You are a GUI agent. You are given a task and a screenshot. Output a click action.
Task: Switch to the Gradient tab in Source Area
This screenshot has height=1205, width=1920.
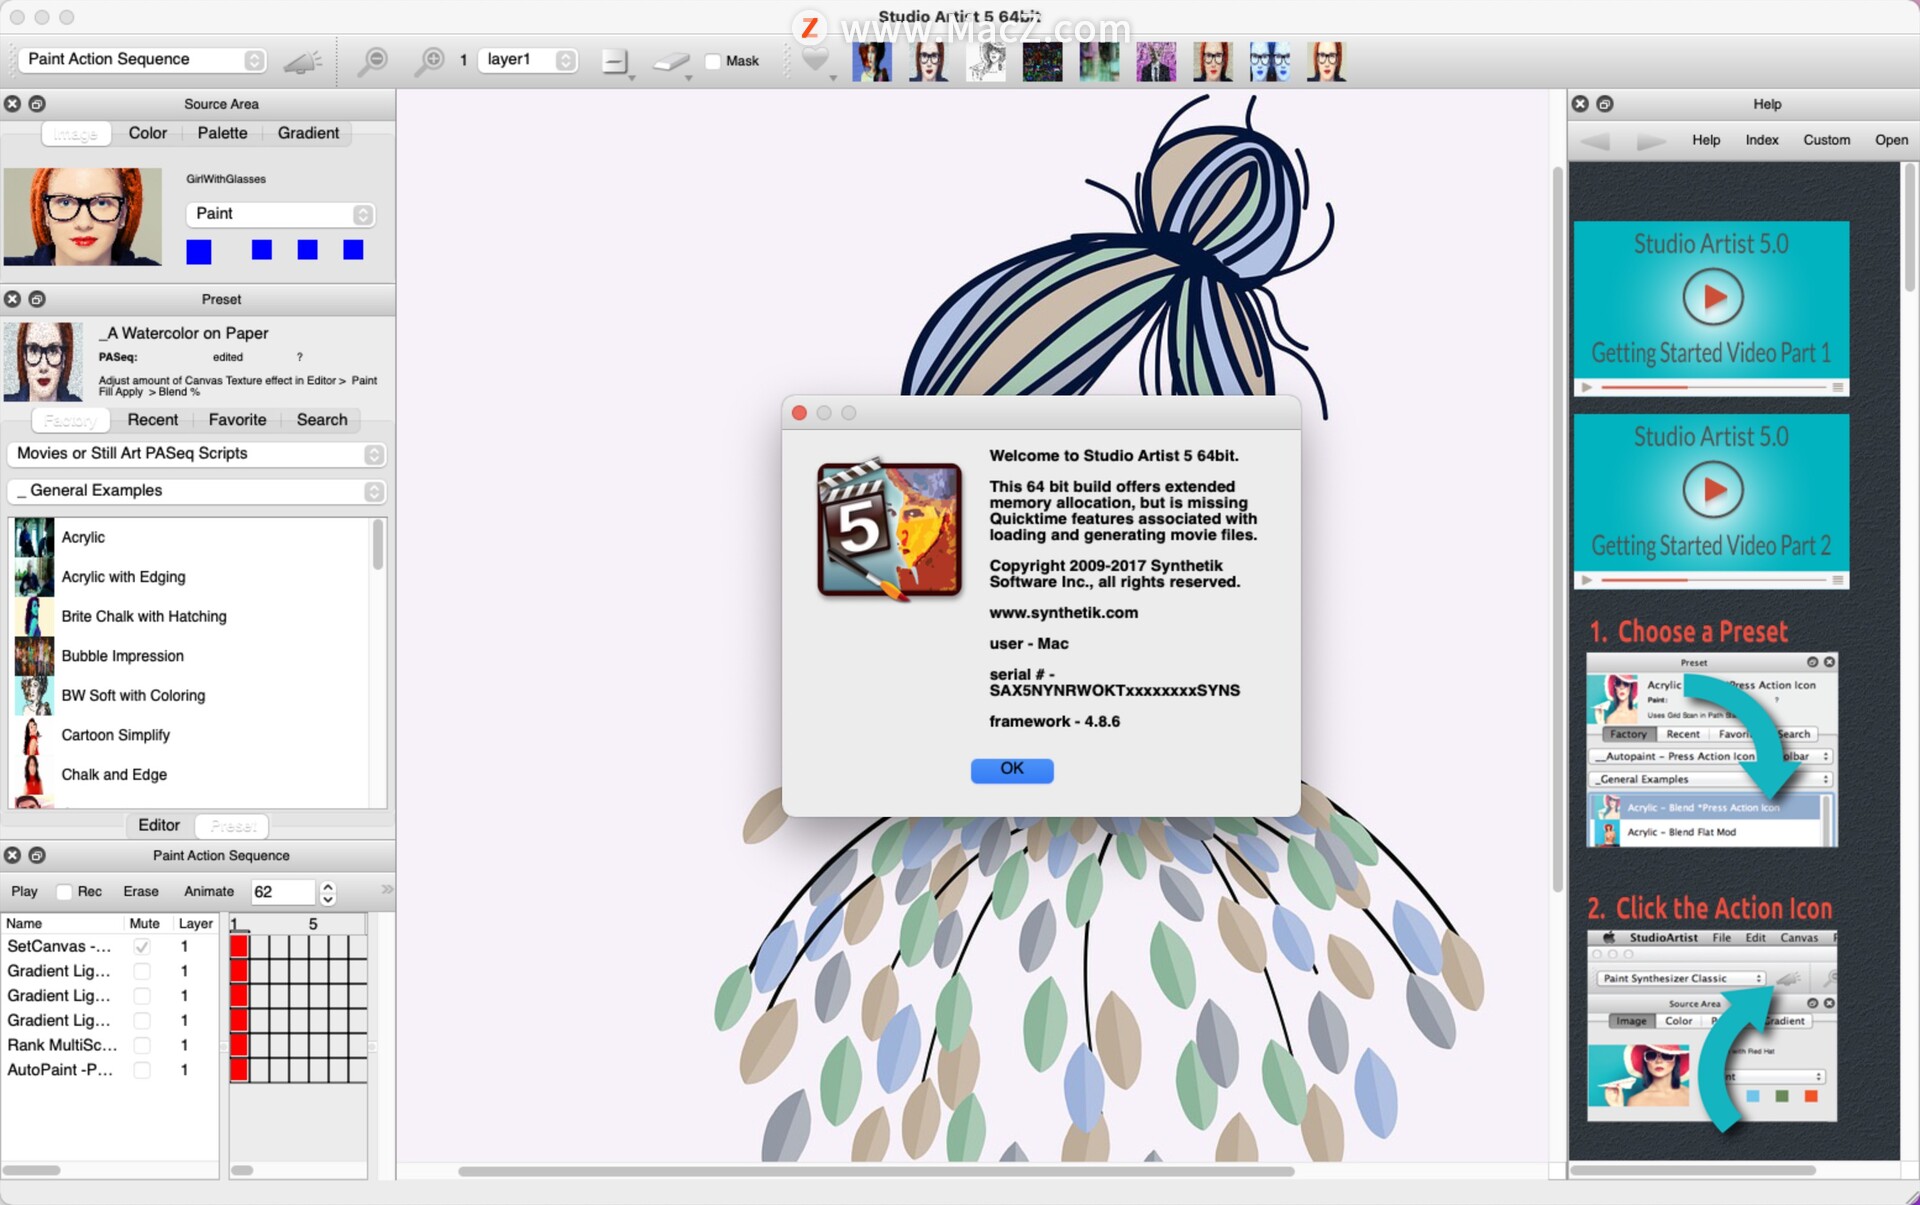point(307,133)
